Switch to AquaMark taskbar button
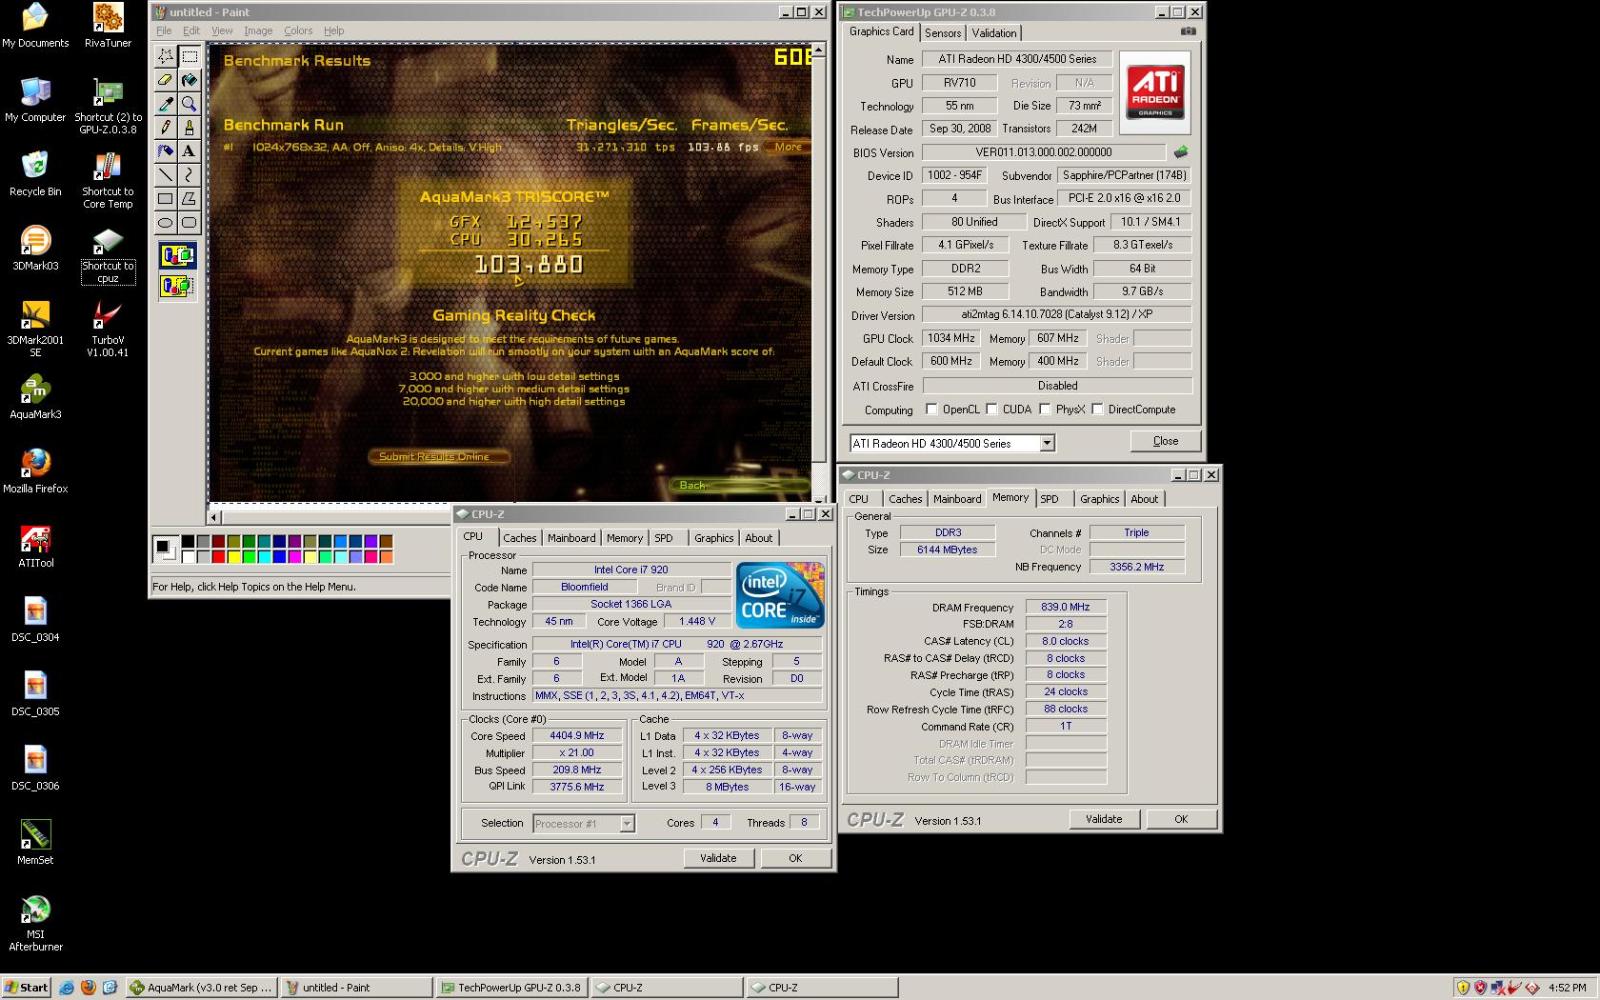This screenshot has width=1600, height=1000. (x=202, y=987)
